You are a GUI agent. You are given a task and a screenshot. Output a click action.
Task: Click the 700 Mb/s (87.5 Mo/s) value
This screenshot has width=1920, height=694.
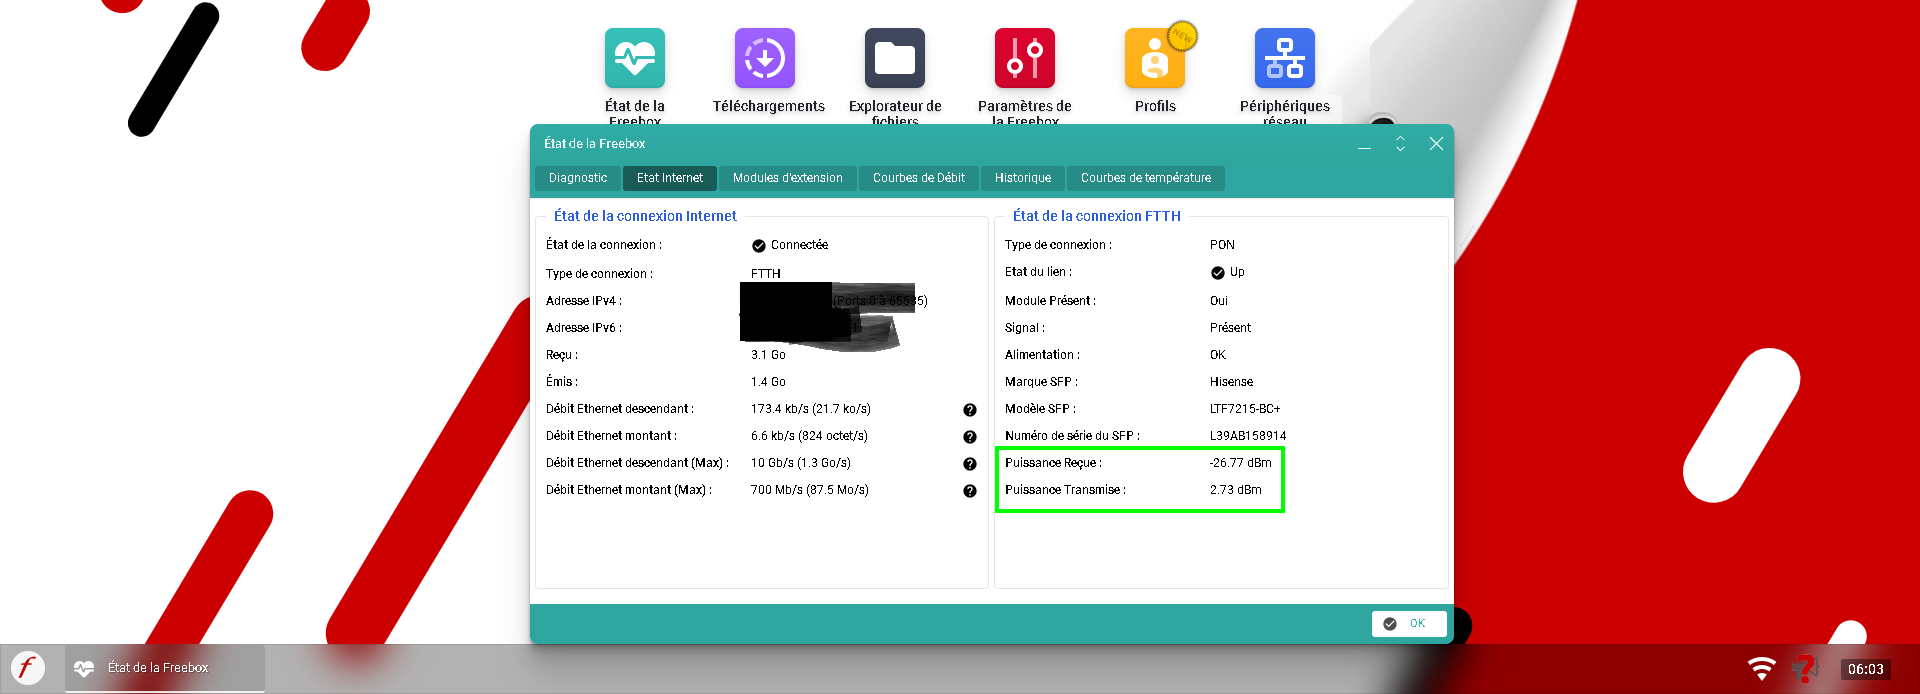pyautogui.click(x=810, y=490)
